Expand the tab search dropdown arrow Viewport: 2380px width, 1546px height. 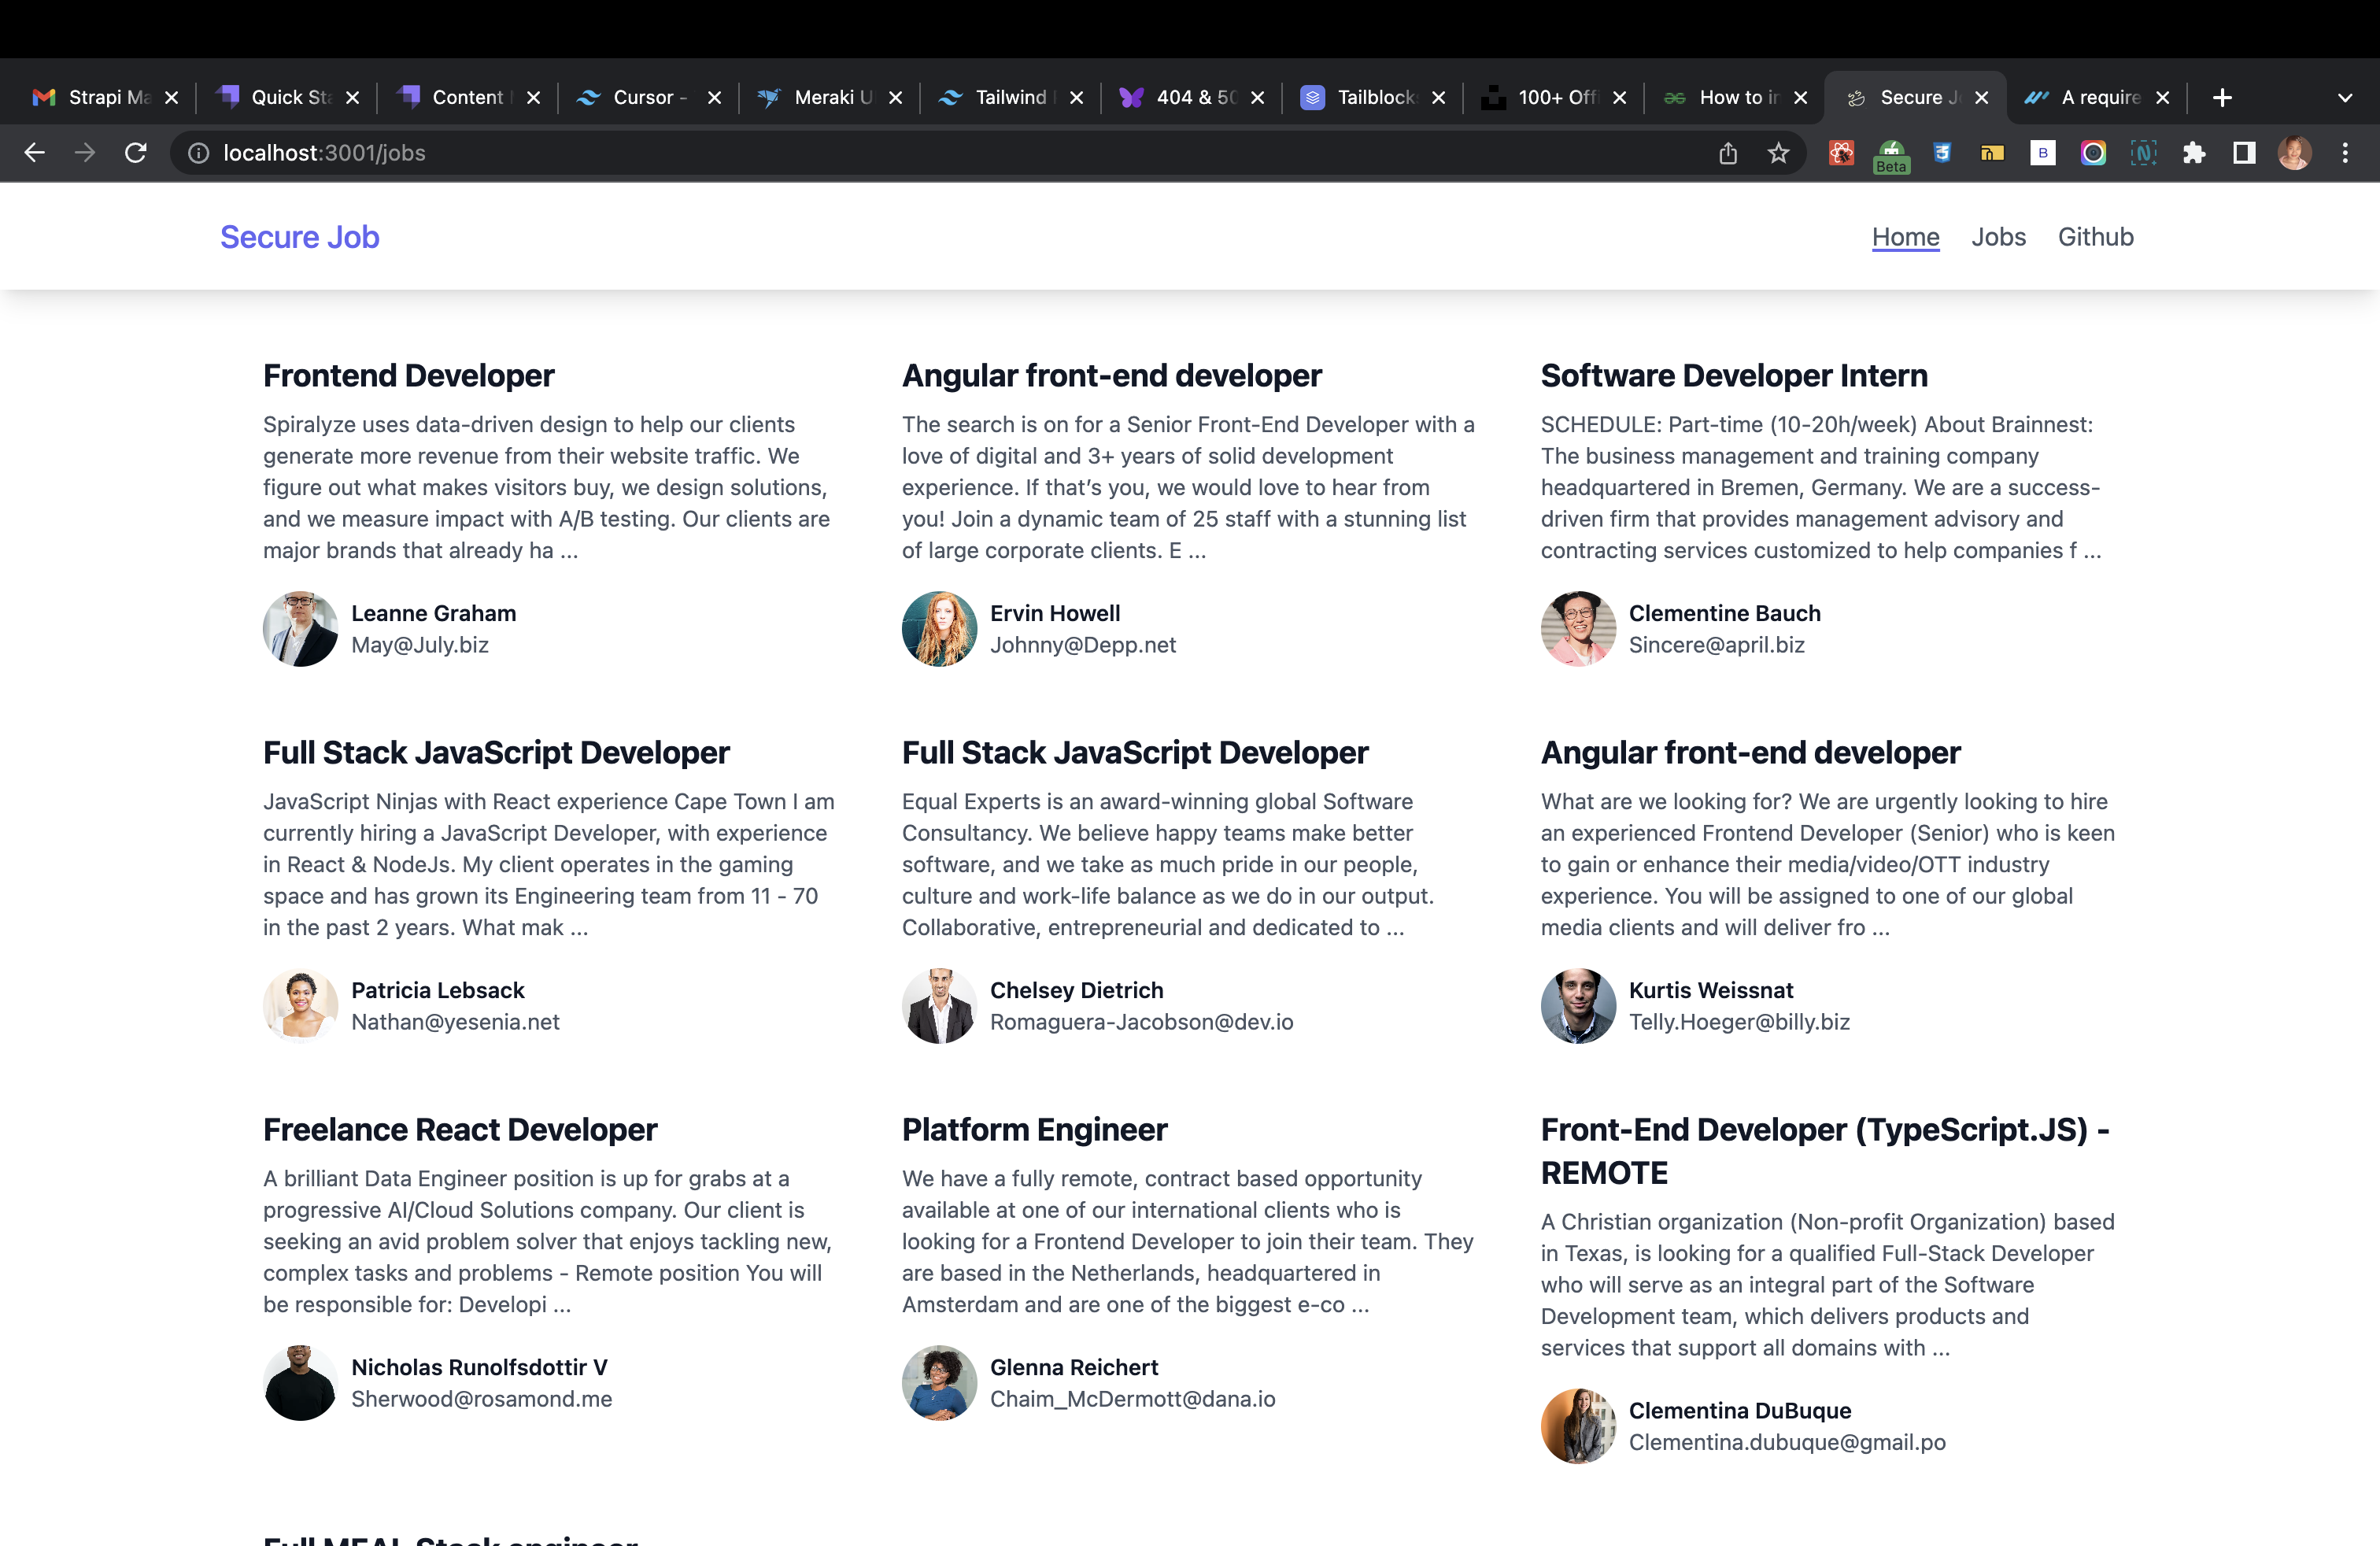click(2345, 97)
